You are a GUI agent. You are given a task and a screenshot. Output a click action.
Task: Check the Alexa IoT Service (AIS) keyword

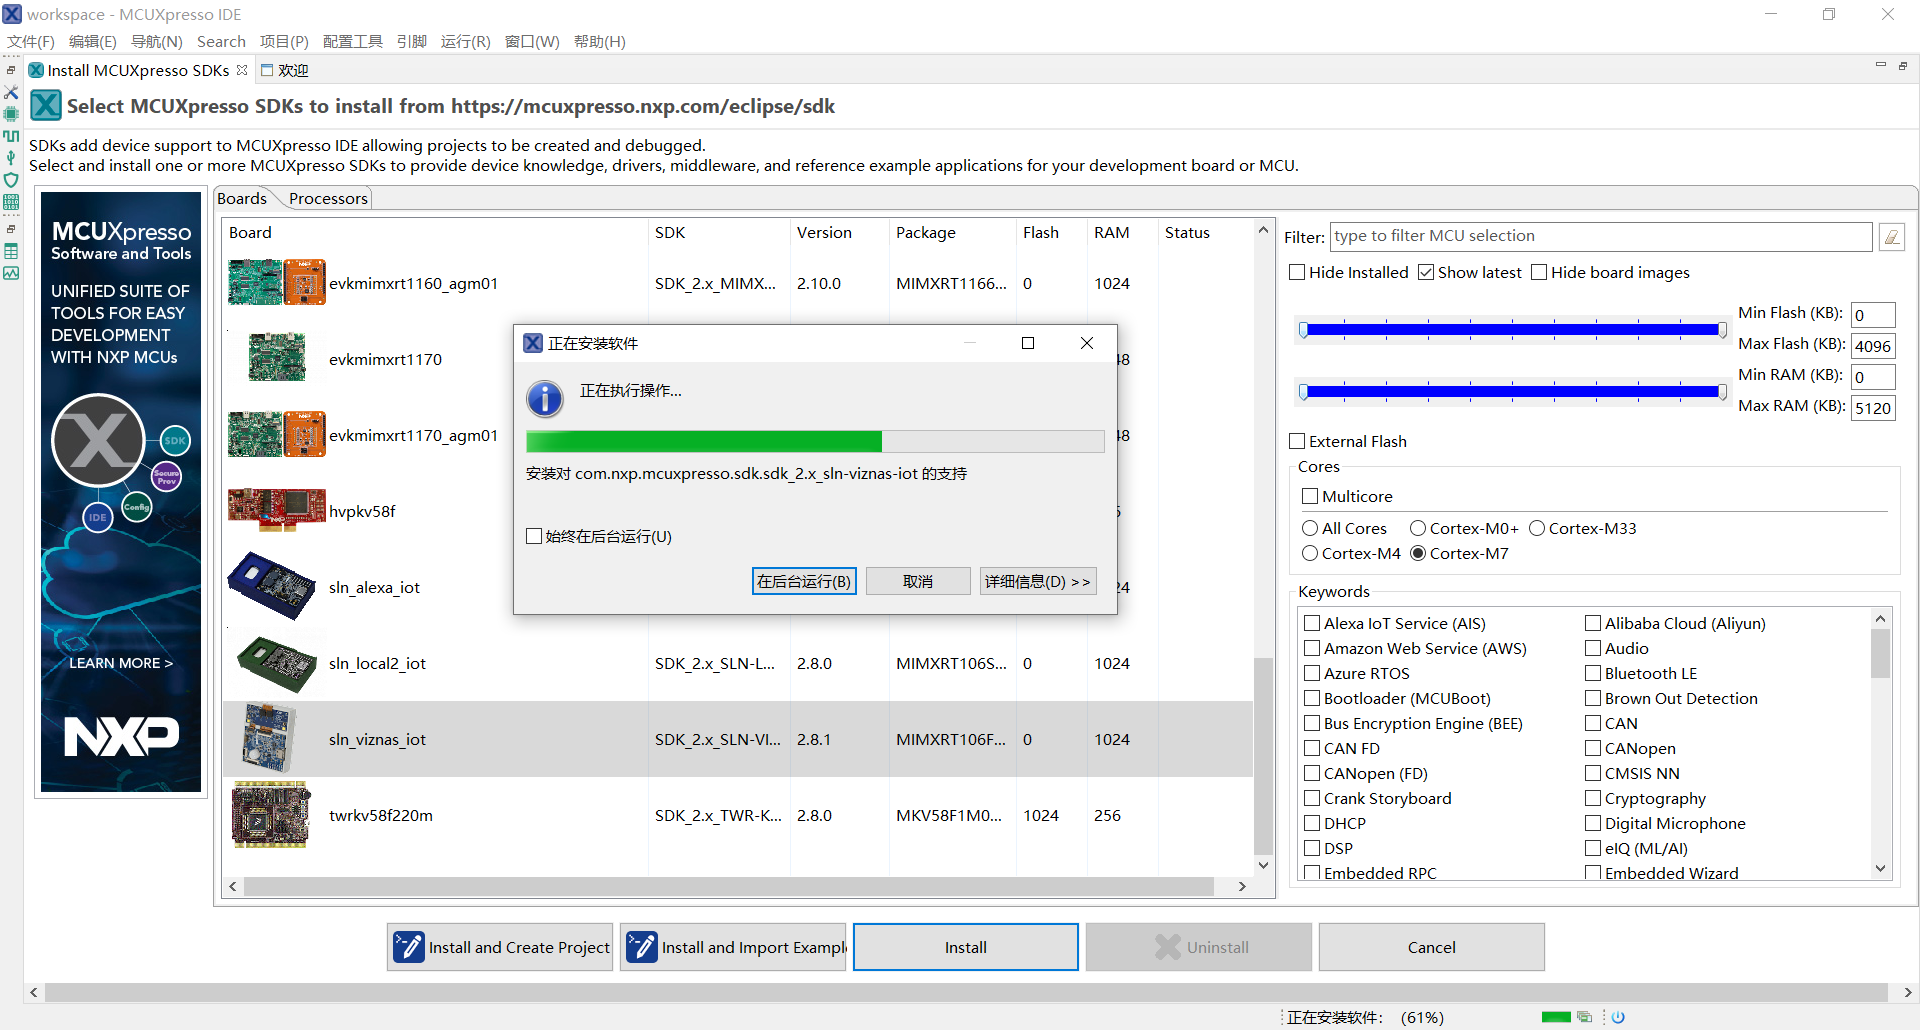1312,623
